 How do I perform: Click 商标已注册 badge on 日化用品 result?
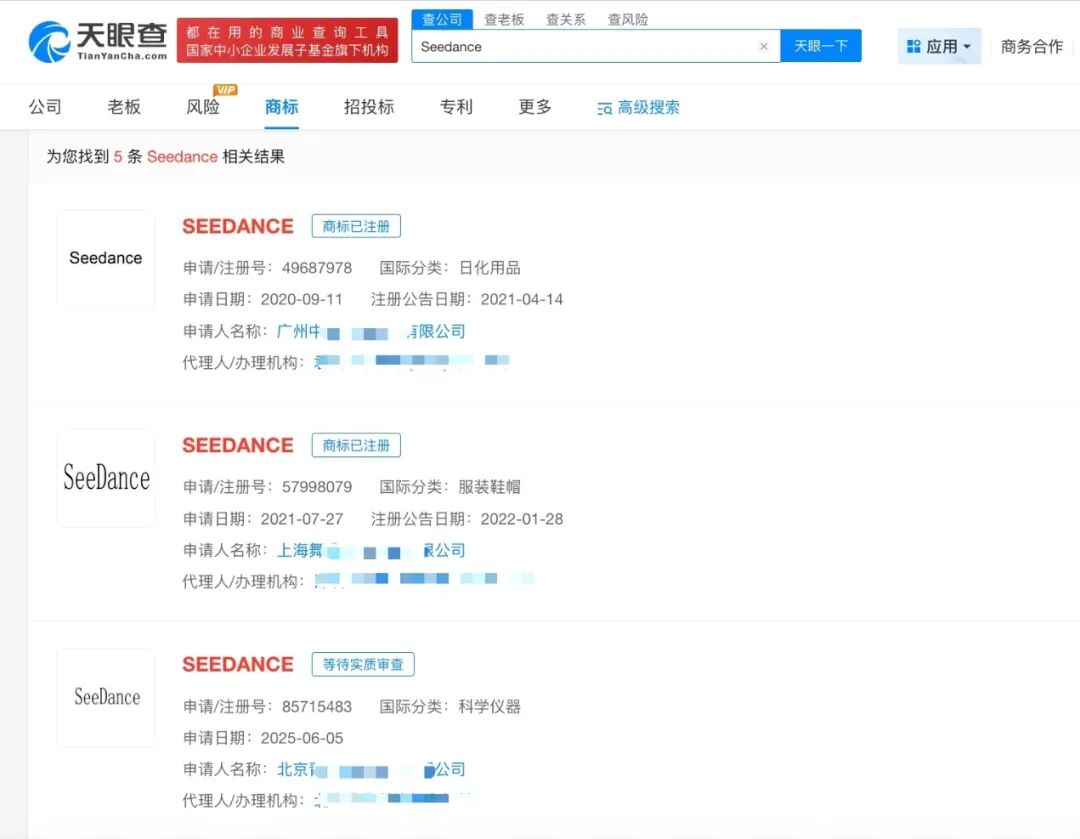pyautogui.click(x=356, y=226)
